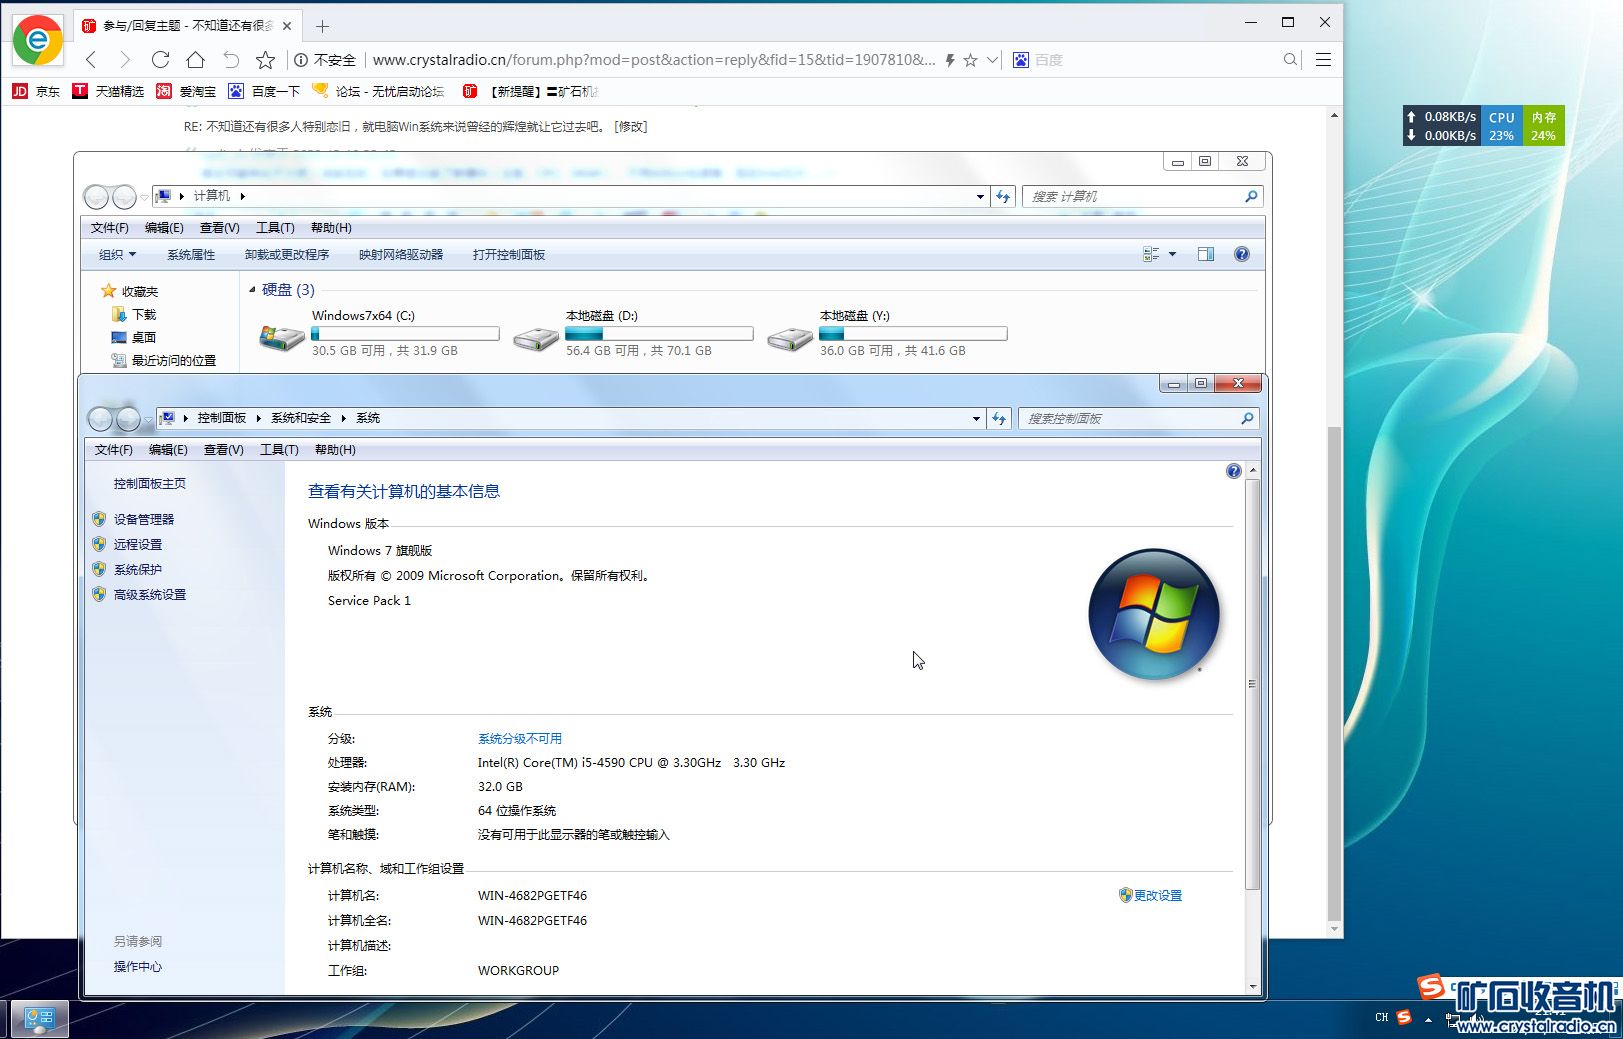This screenshot has height=1039, width=1623.
Task: Click the 搜索控制面板 search box
Action: [x=1138, y=419]
